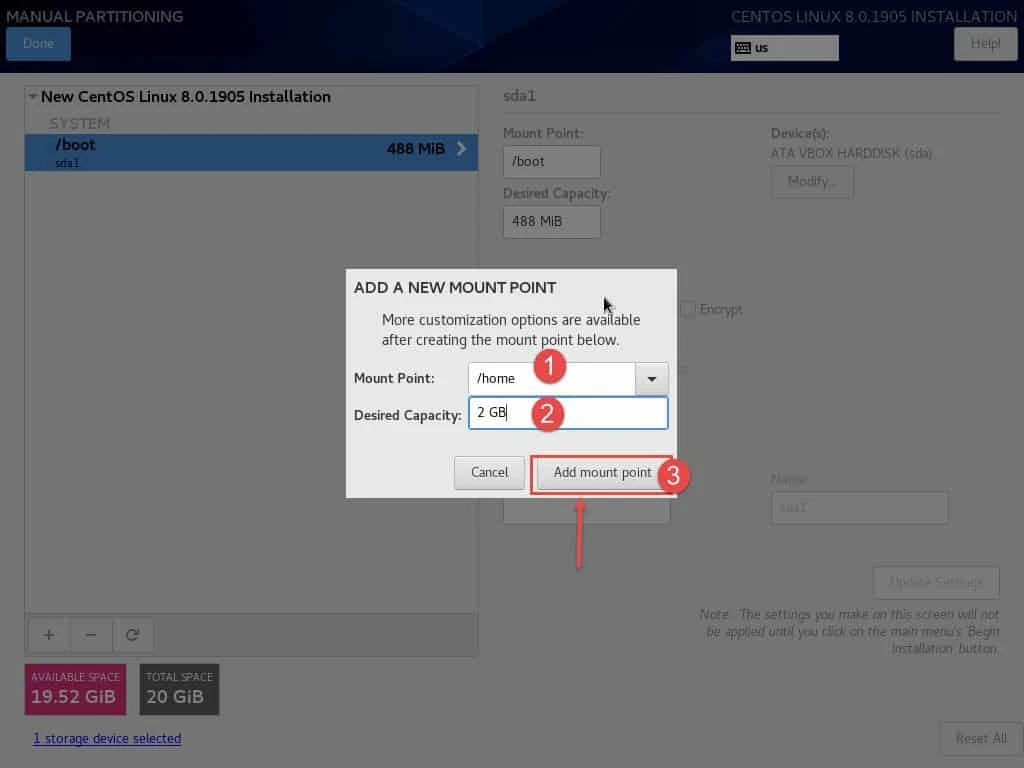Image resolution: width=1024 pixels, height=768 pixels.
Task: Click the keyboard layout icon beside 'us'
Action: (741, 47)
